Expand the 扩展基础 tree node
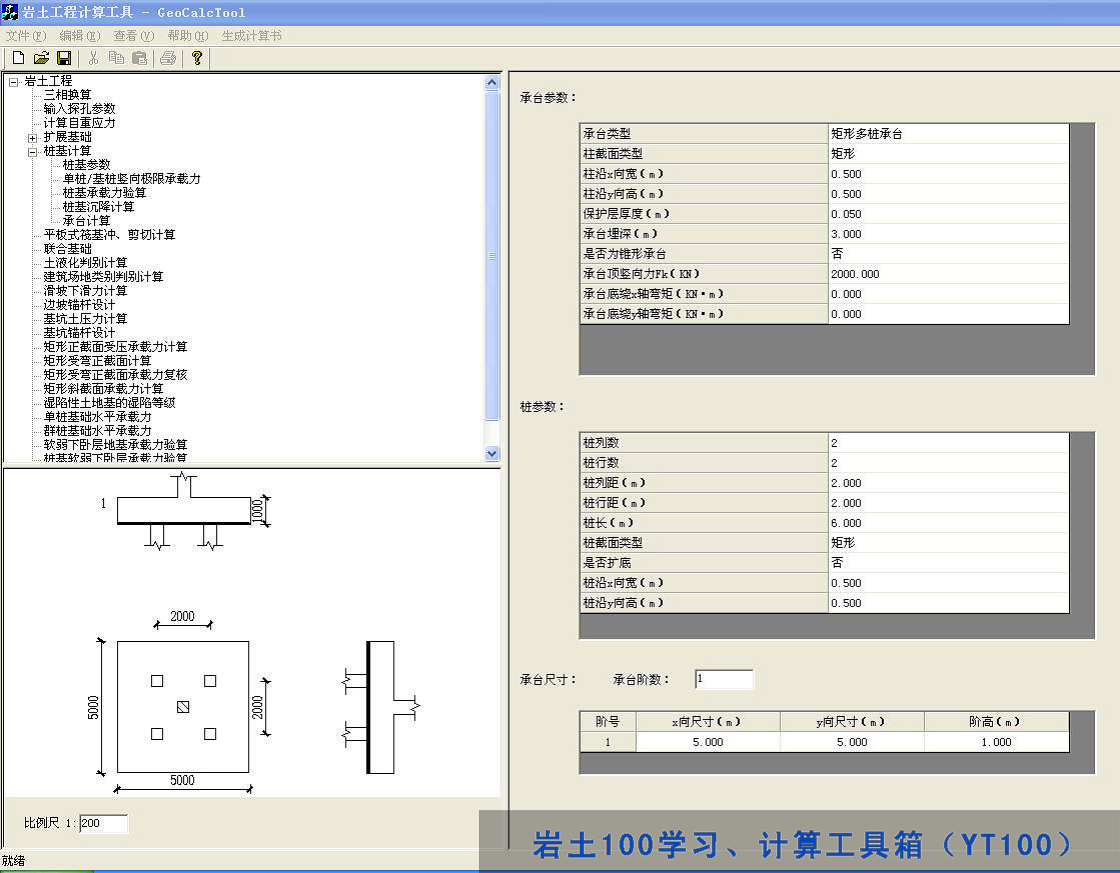Image resolution: width=1120 pixels, height=873 pixels. coord(32,138)
